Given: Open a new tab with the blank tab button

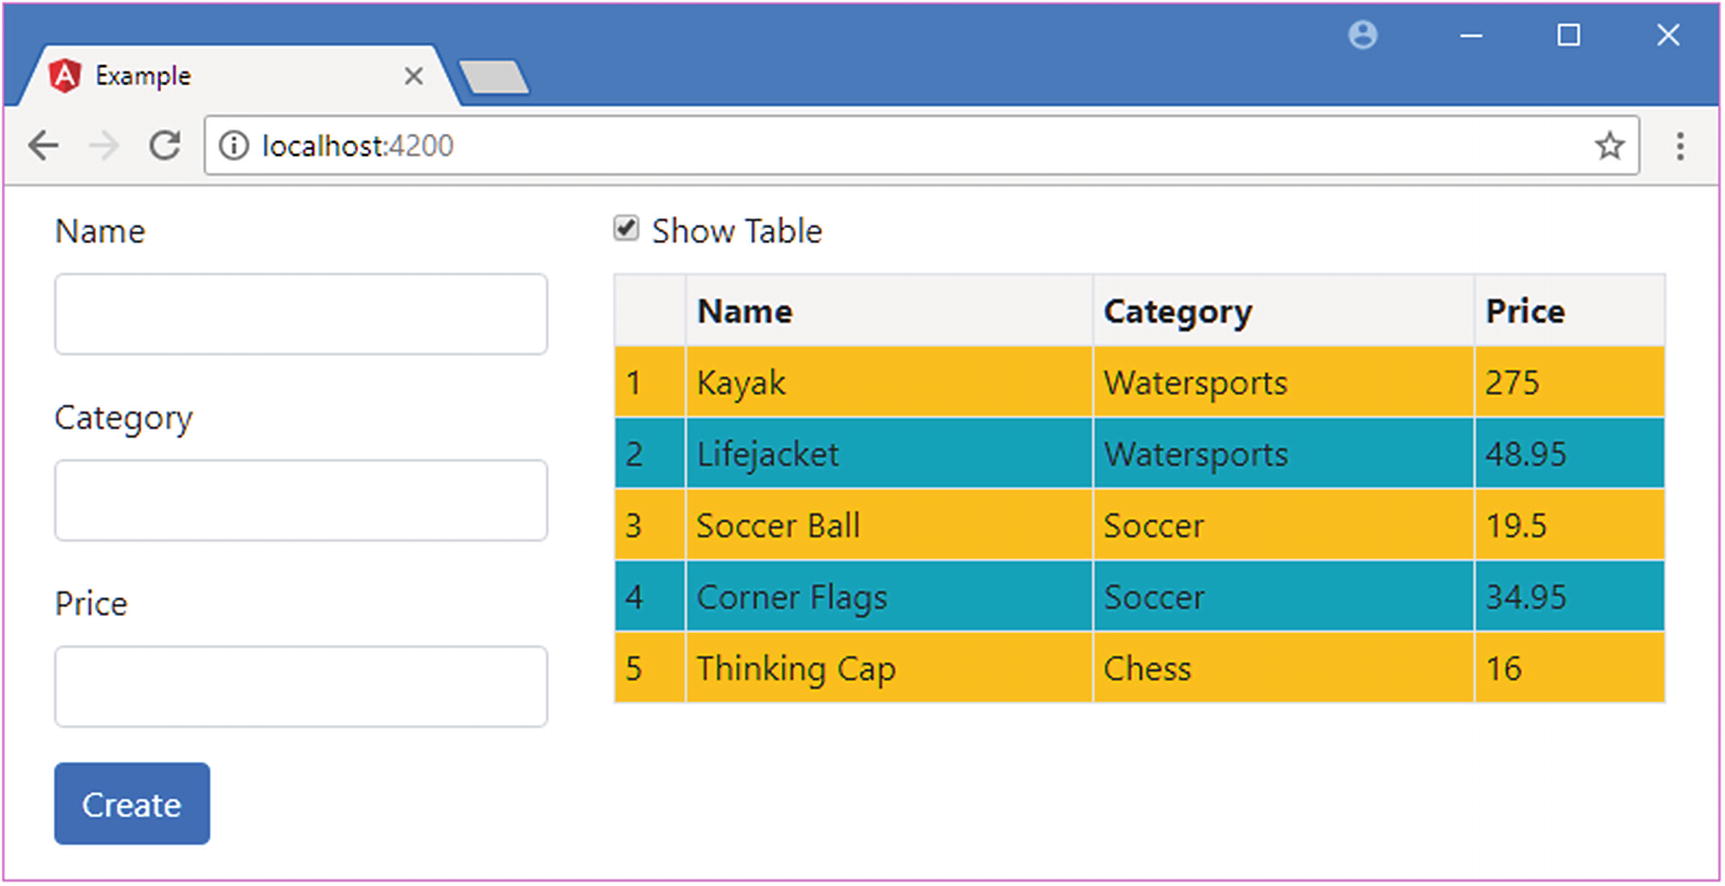Looking at the screenshot, I should pyautogui.click(x=494, y=77).
